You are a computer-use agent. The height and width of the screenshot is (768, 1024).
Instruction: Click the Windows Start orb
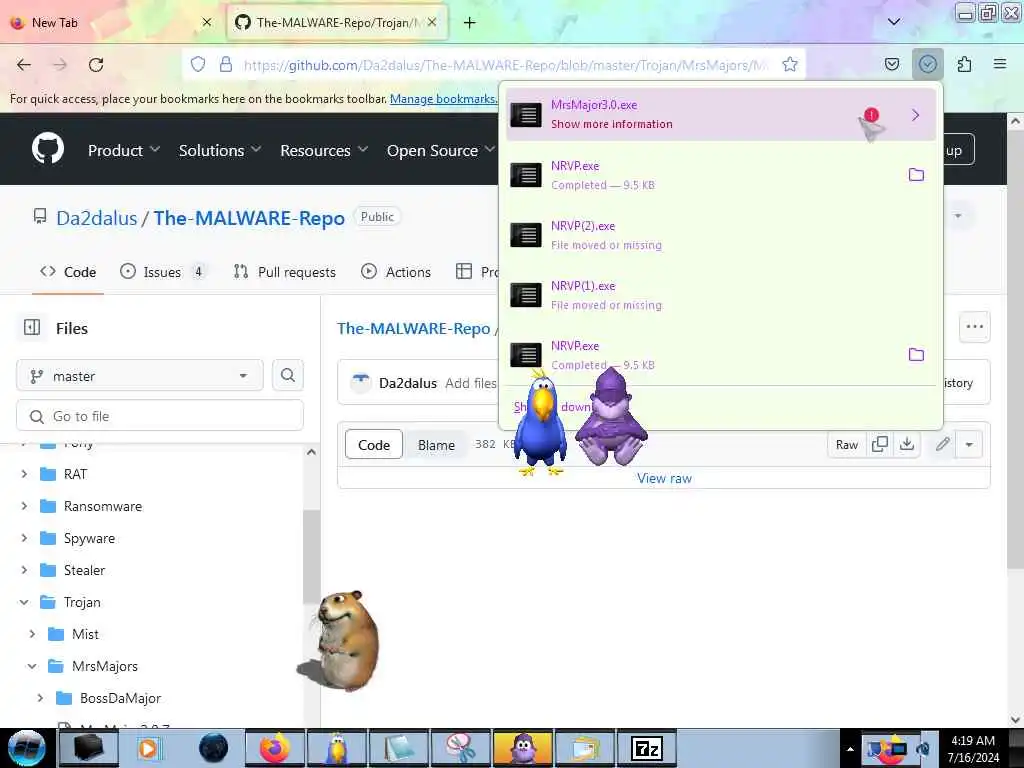26,748
